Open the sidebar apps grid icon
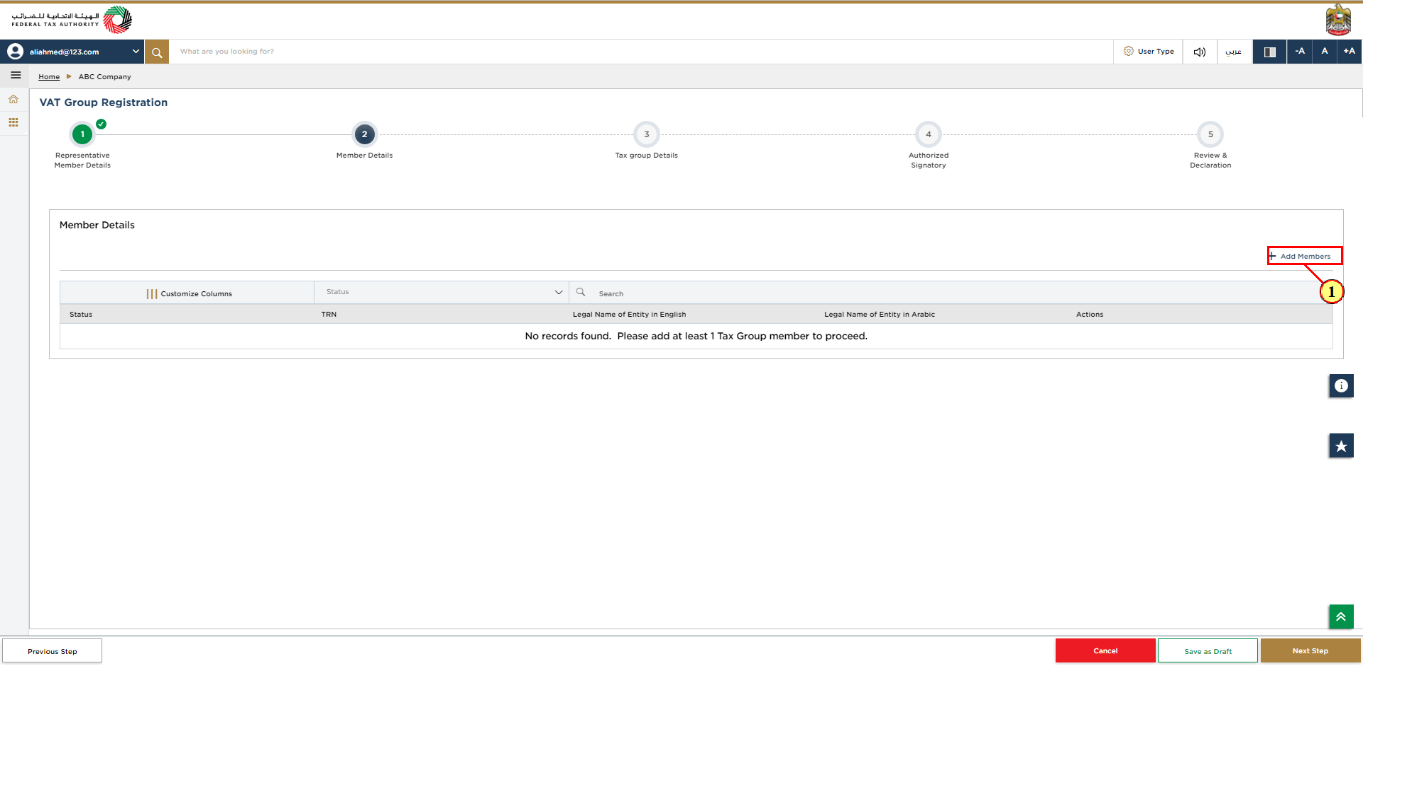Image resolution: width=1414 pixels, height=801 pixels. 13,122
